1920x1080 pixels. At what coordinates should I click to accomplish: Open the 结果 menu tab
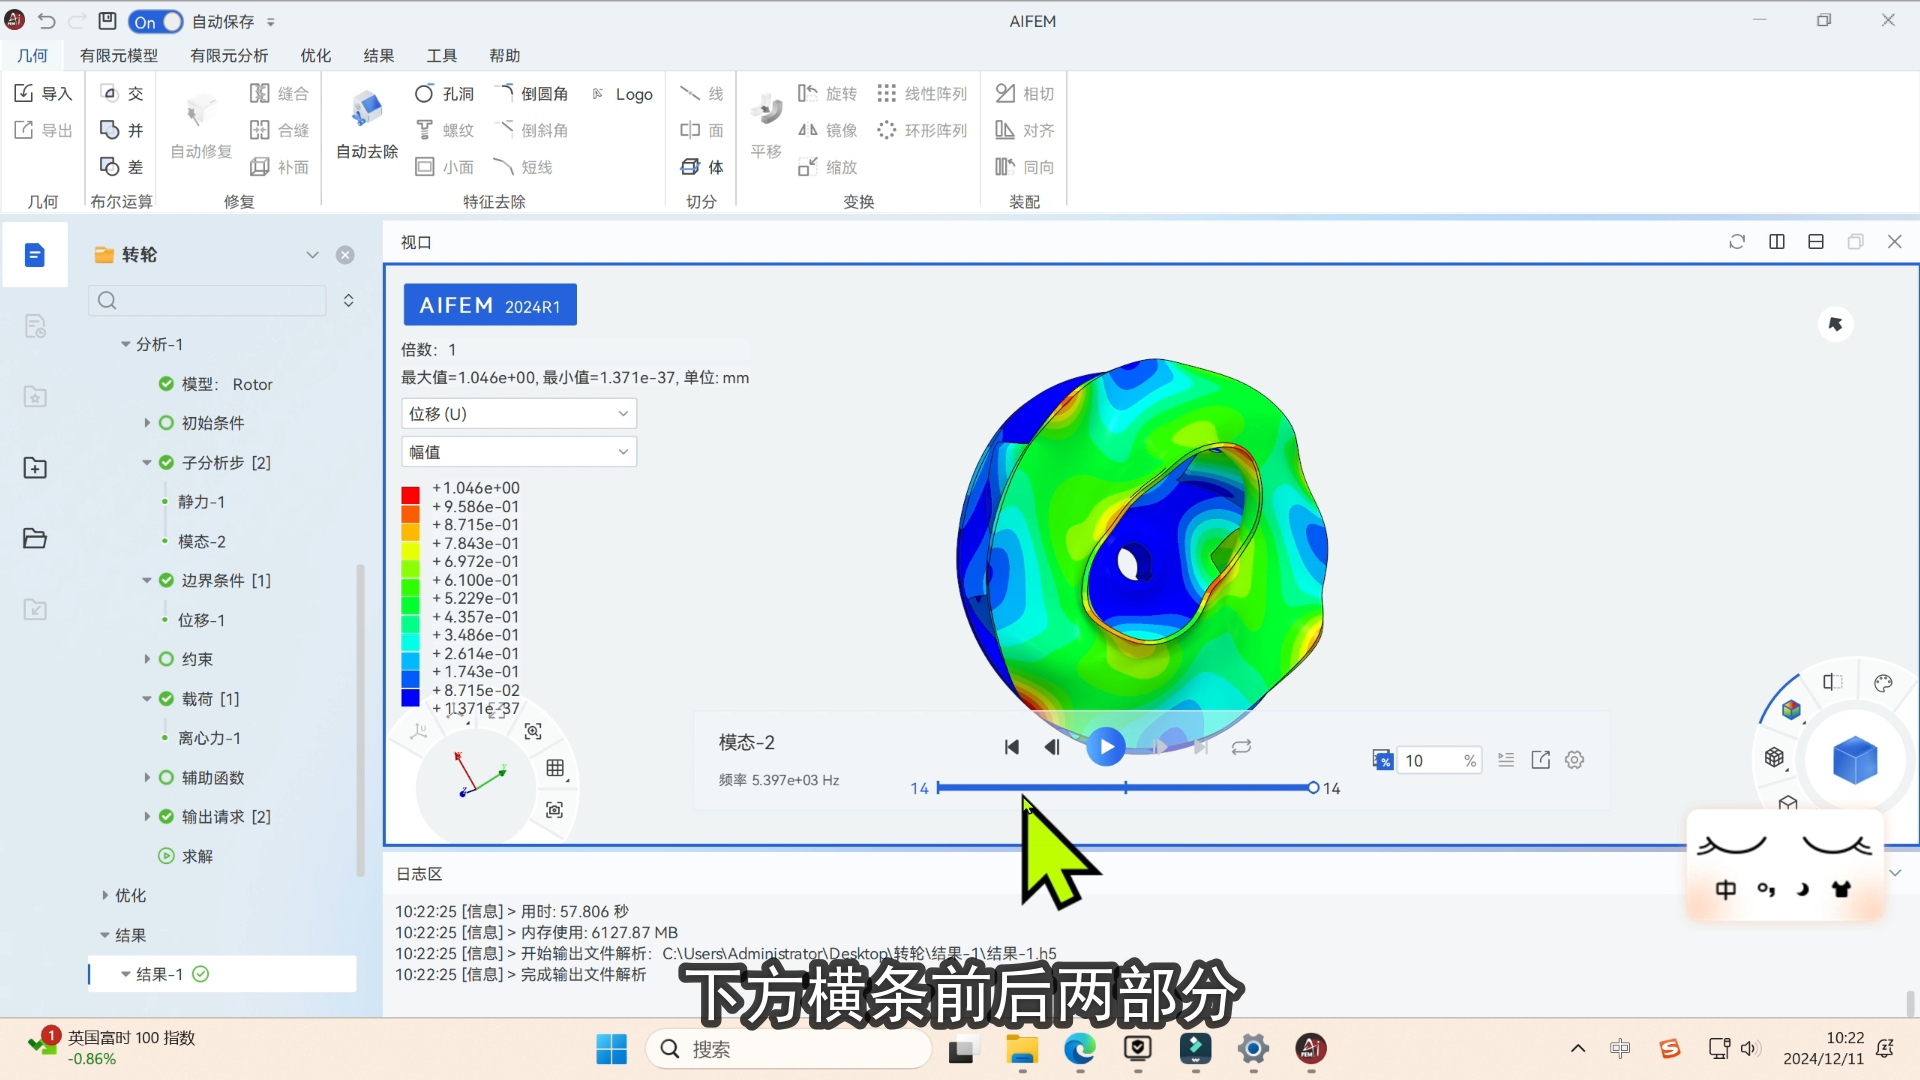pyautogui.click(x=378, y=56)
